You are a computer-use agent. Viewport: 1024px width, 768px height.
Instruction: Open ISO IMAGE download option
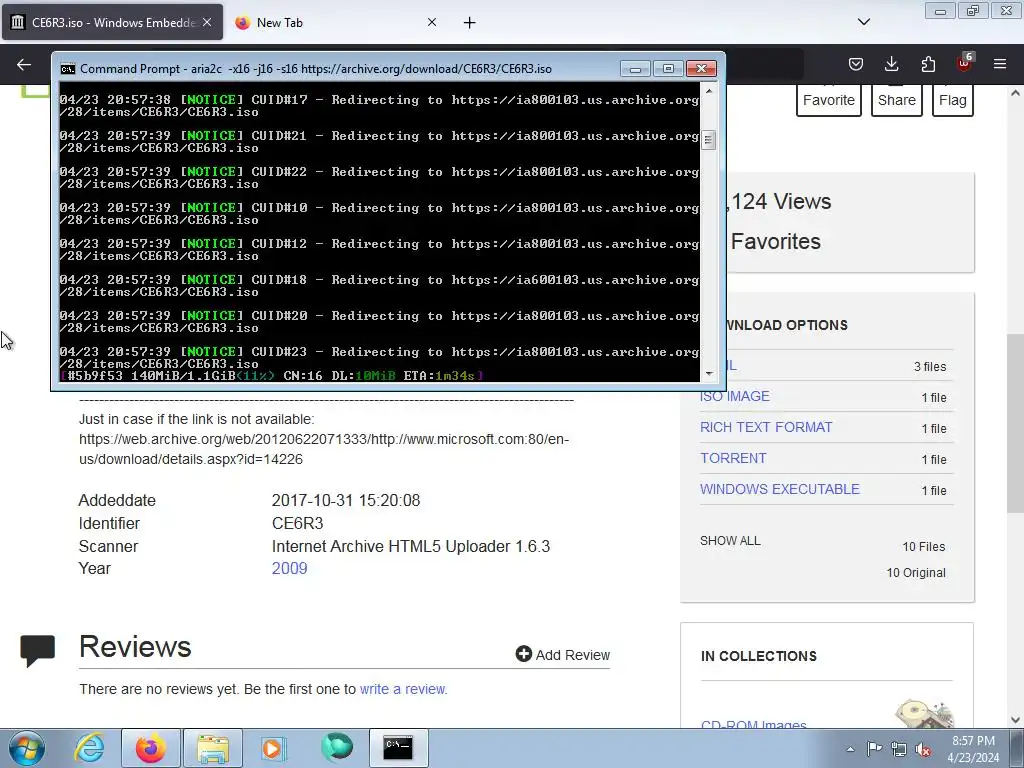click(735, 396)
